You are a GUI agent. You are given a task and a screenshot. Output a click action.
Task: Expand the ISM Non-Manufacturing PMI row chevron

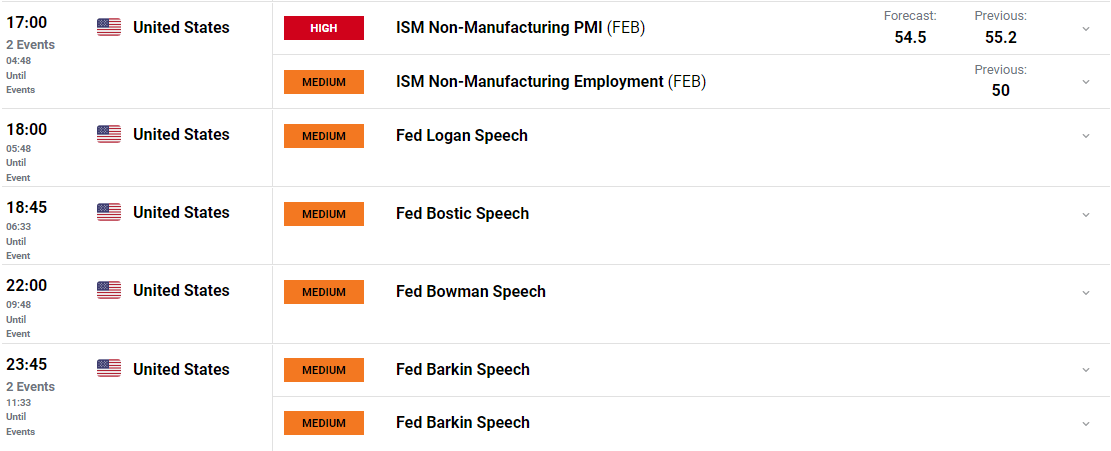pos(1086,28)
